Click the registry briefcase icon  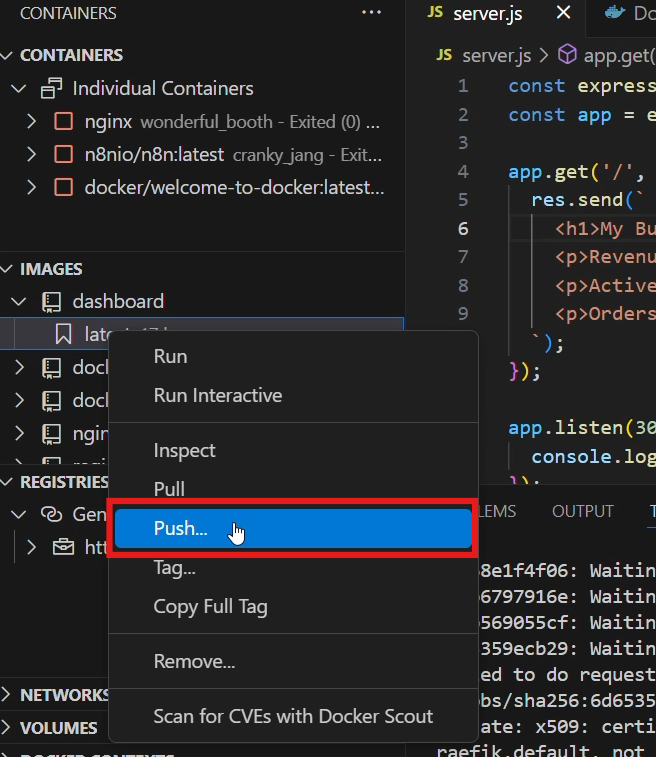pos(63,547)
